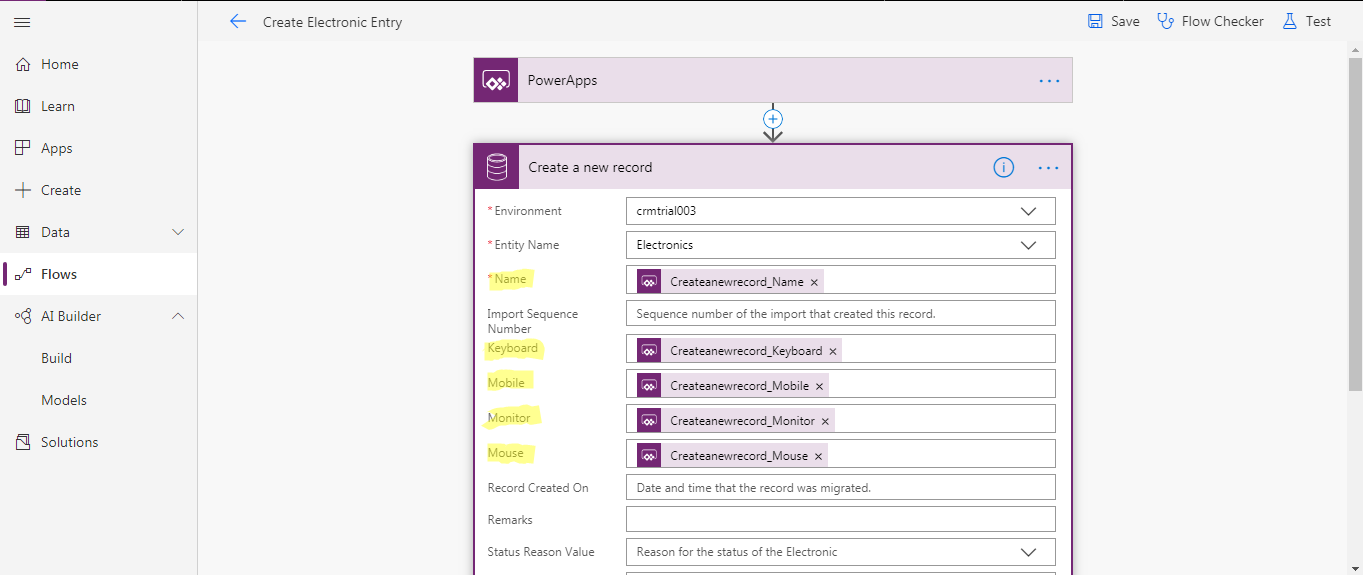Remove the Createanewrecord_Mouse token

pos(818,456)
